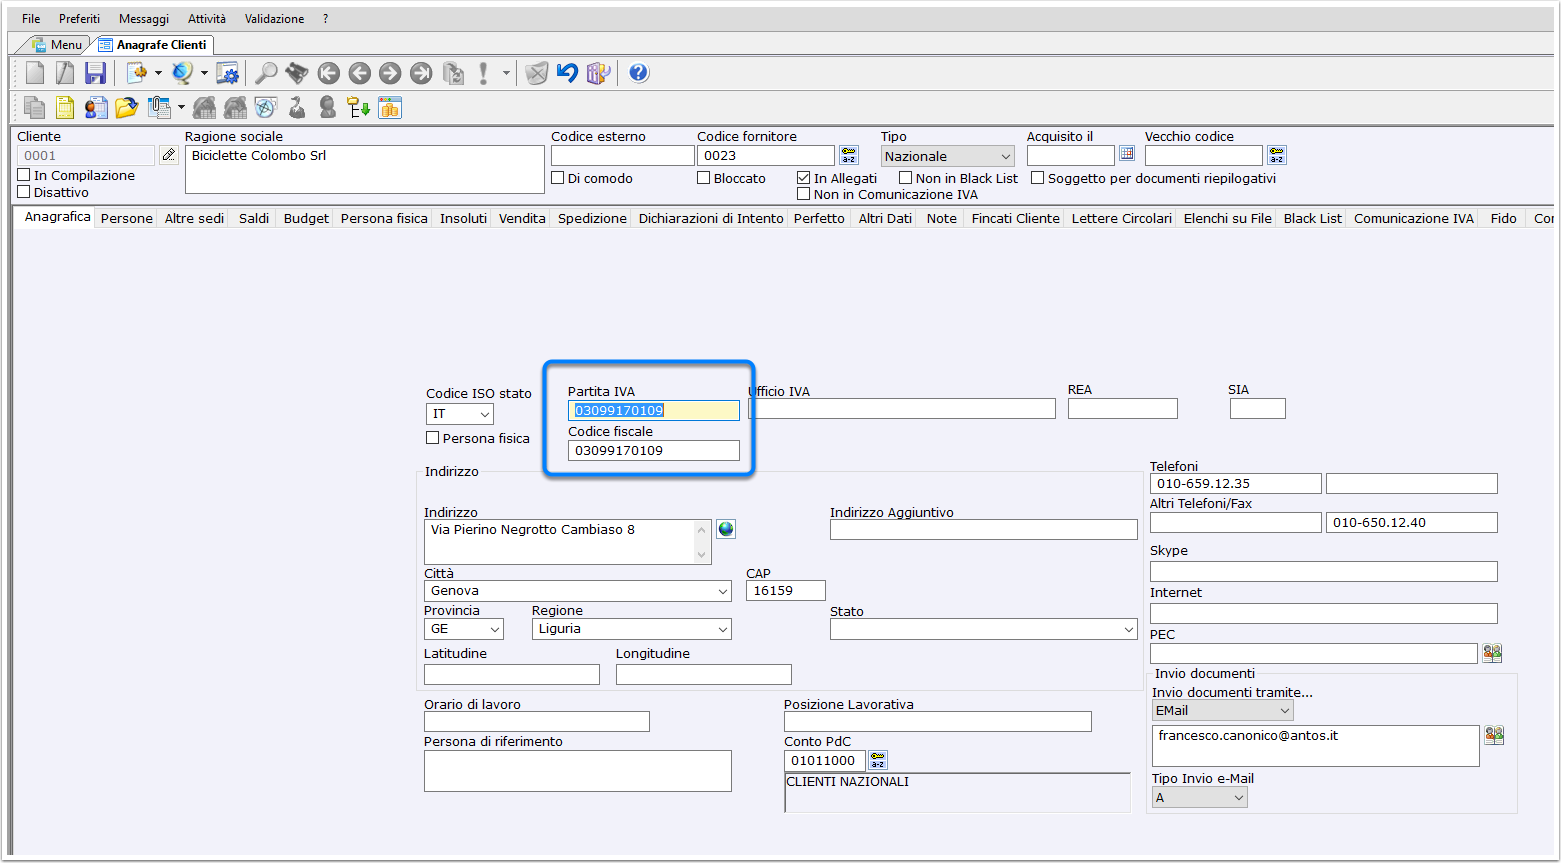This screenshot has height=863, width=1561.
Task: Click the tree with green arrow icon
Action: pyautogui.click(x=359, y=107)
